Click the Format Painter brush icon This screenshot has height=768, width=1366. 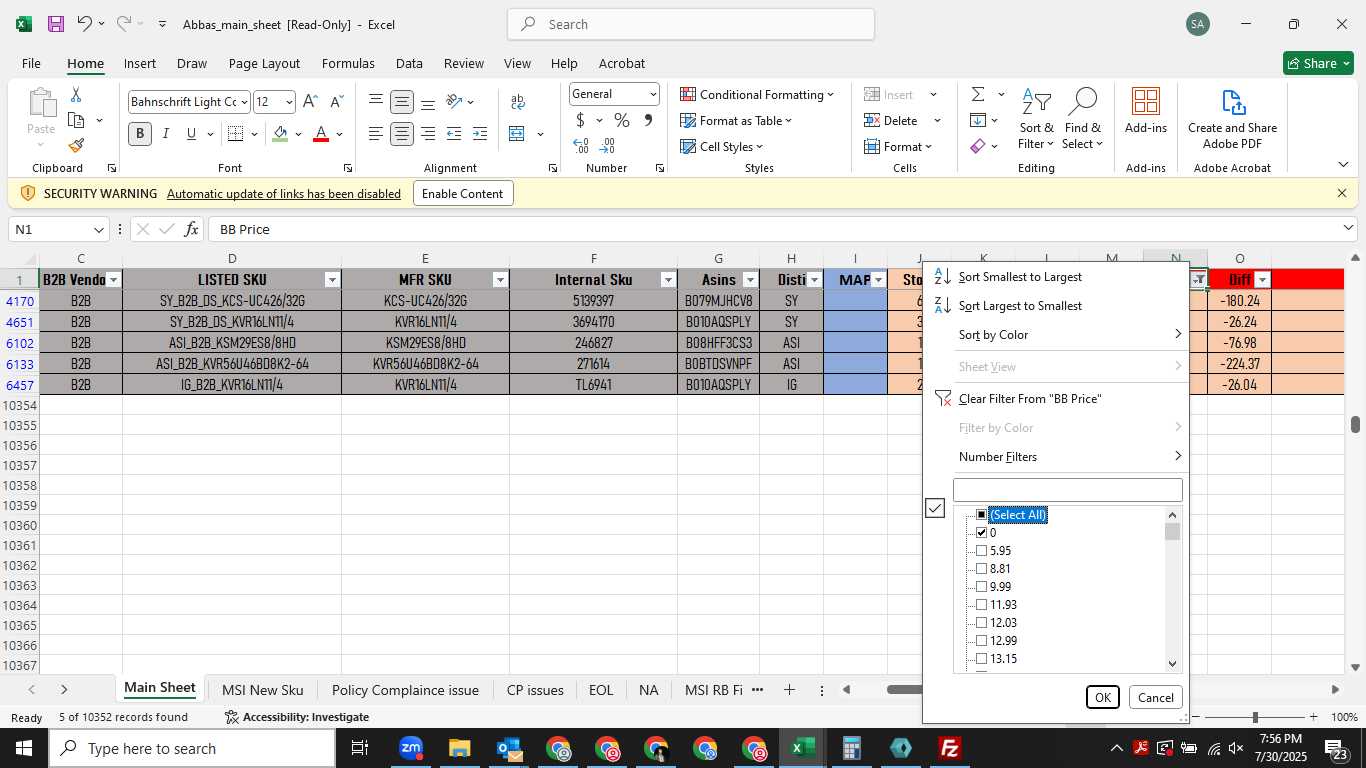tap(76, 145)
